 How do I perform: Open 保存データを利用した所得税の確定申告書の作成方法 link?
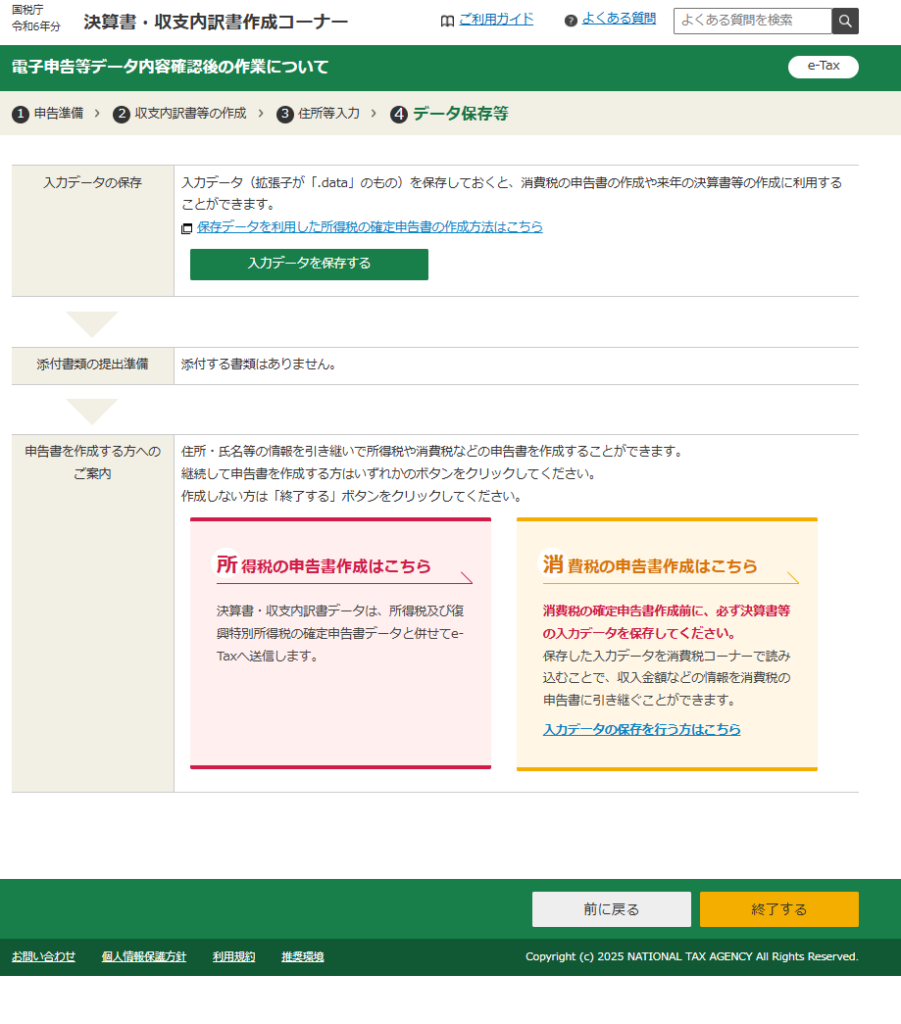(x=369, y=227)
